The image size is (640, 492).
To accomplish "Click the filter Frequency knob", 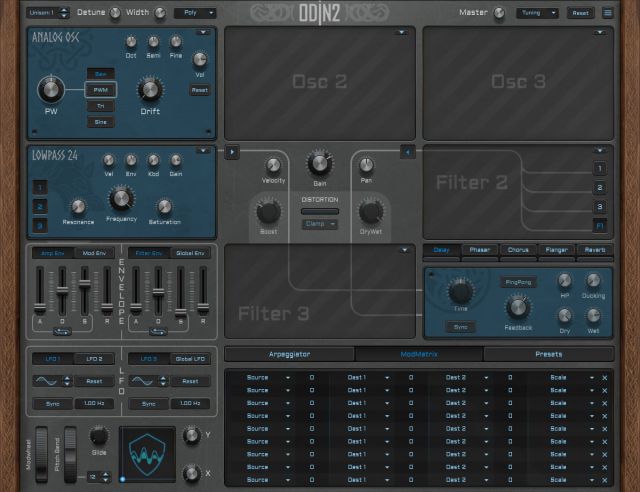I will pos(121,199).
